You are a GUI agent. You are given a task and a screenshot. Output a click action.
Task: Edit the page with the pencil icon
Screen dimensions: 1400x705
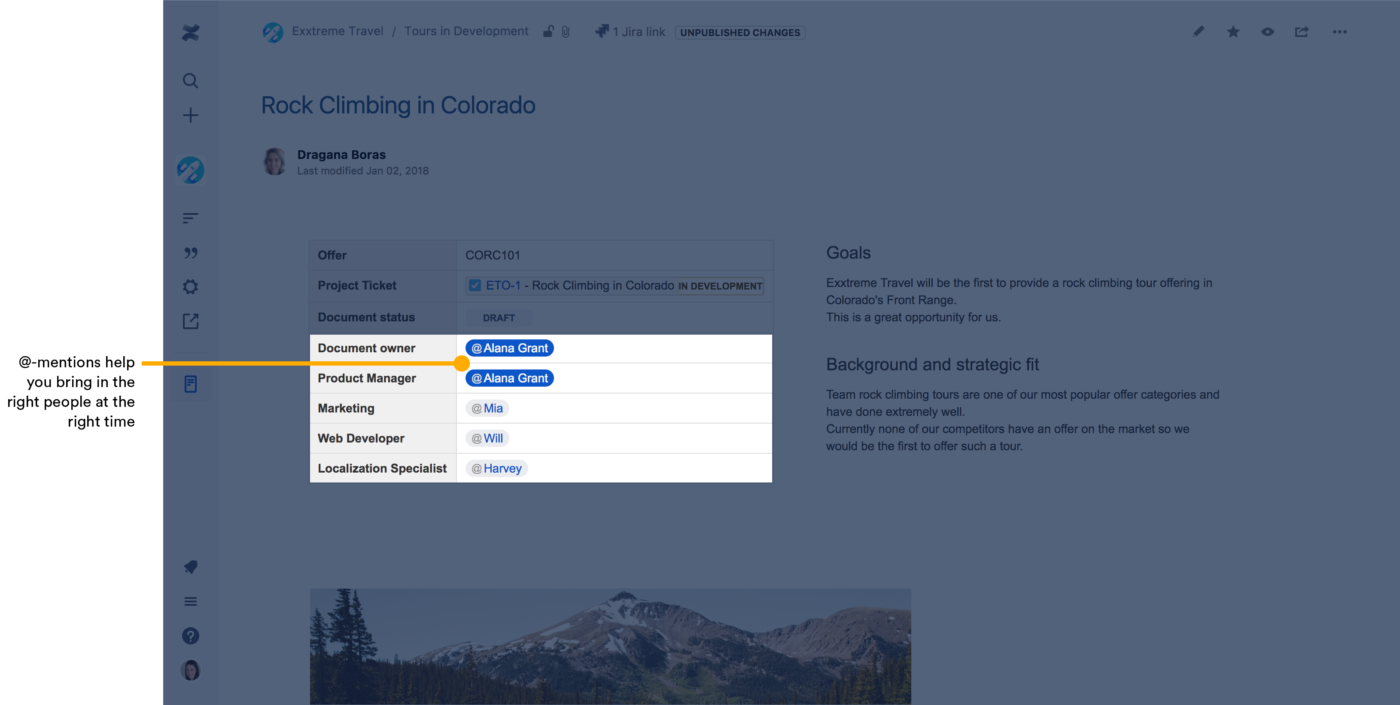tap(1199, 32)
